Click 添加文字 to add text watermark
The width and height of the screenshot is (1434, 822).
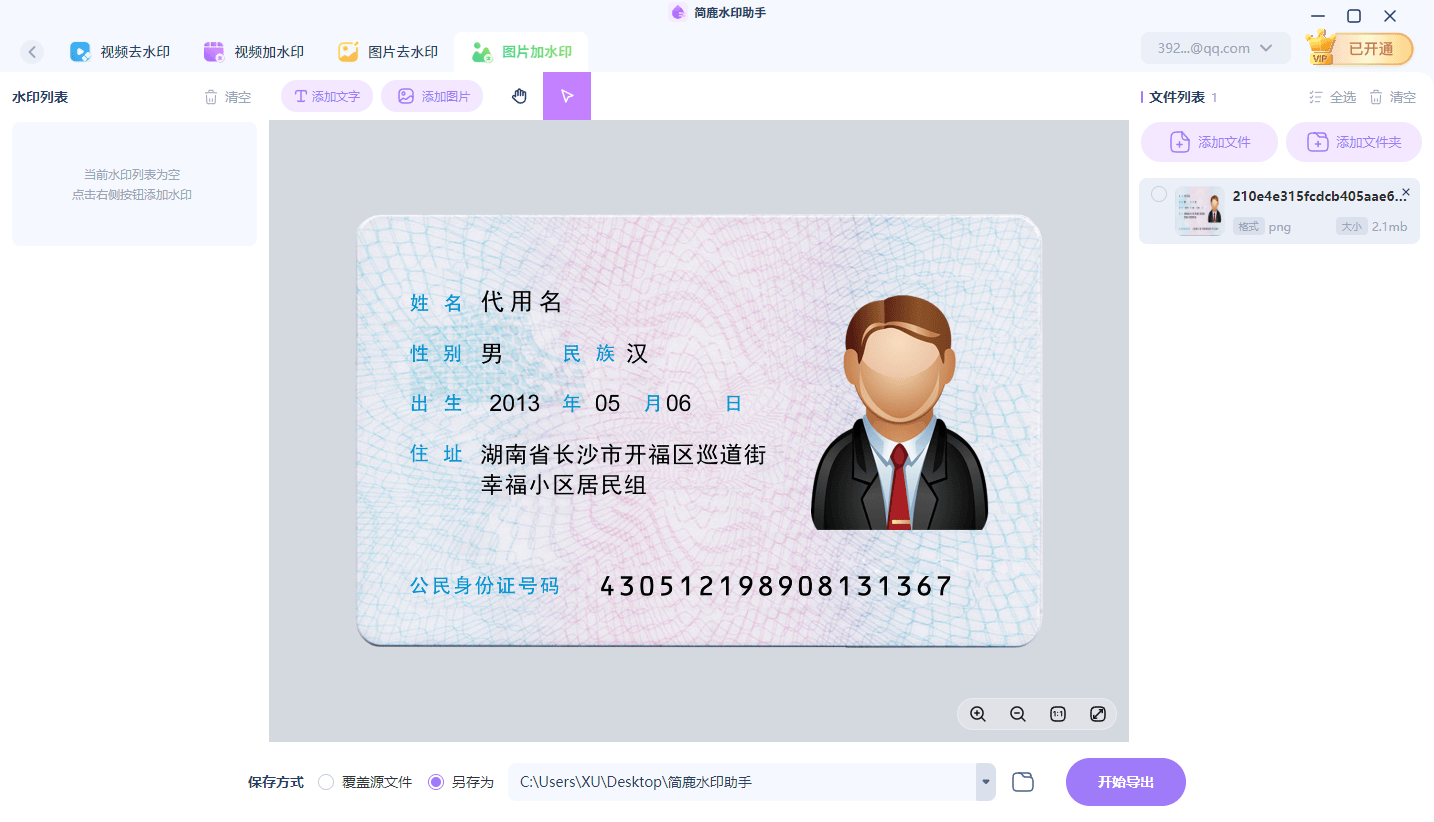tap(327, 96)
